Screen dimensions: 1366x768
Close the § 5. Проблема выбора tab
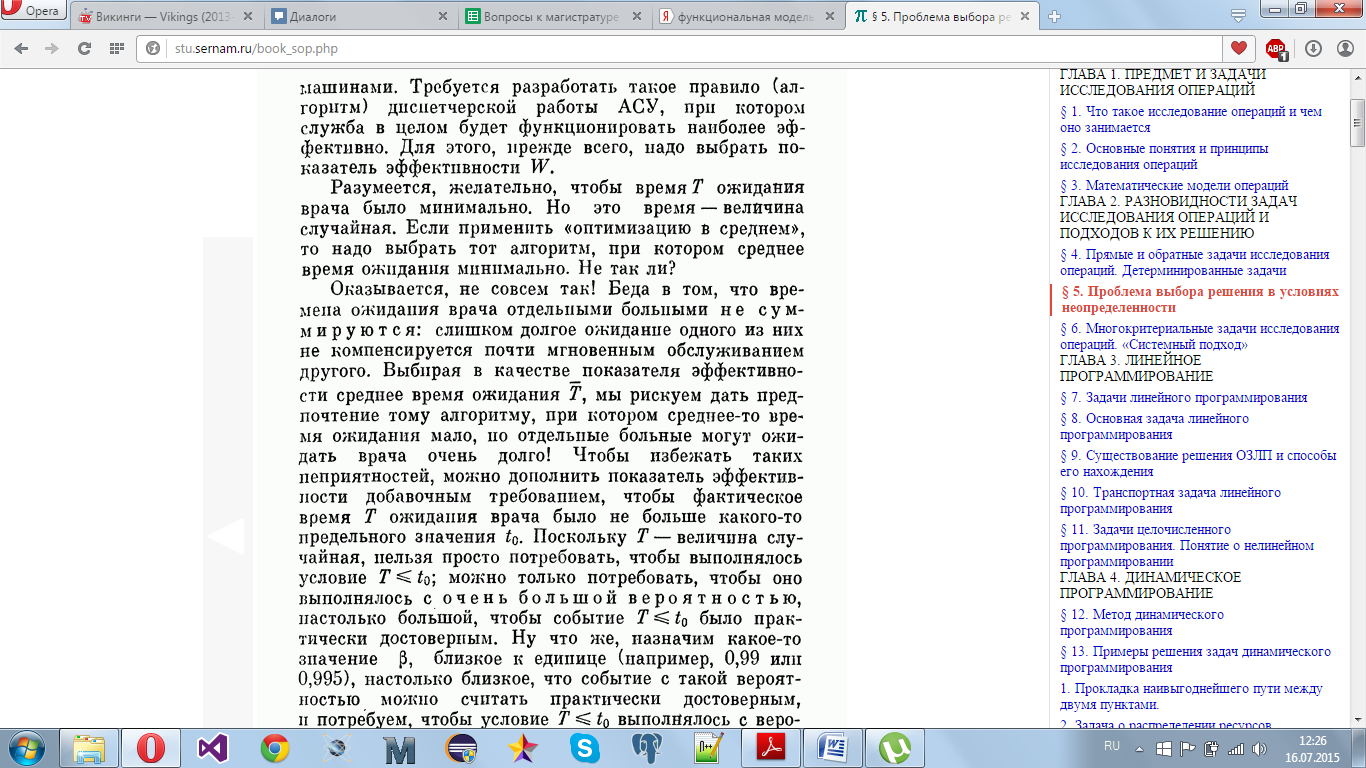click(1027, 17)
